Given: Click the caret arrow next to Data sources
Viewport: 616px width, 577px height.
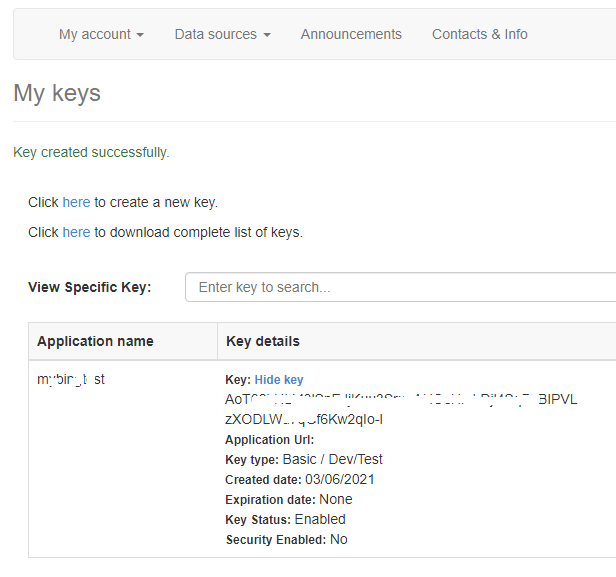Looking at the screenshot, I should tap(267, 35).
